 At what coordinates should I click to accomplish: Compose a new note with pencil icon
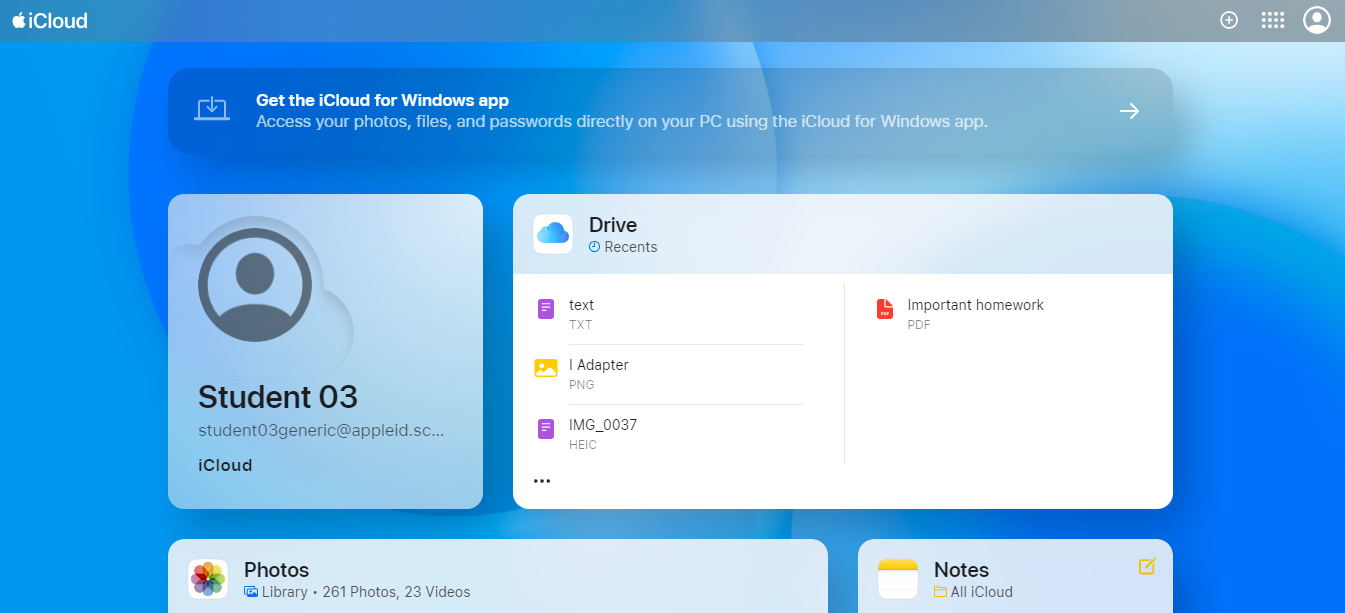click(x=1147, y=566)
